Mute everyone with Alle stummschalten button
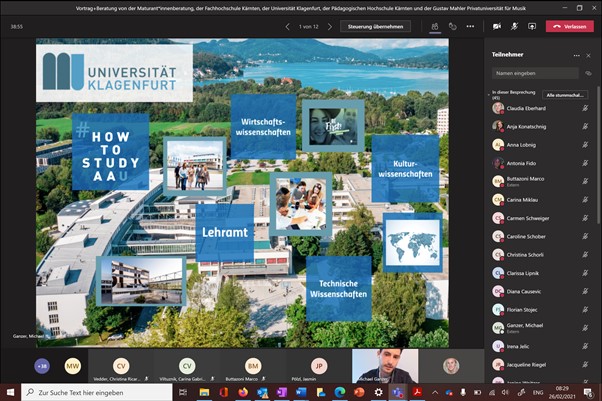The height and width of the screenshot is (401, 602). [x=565, y=95]
